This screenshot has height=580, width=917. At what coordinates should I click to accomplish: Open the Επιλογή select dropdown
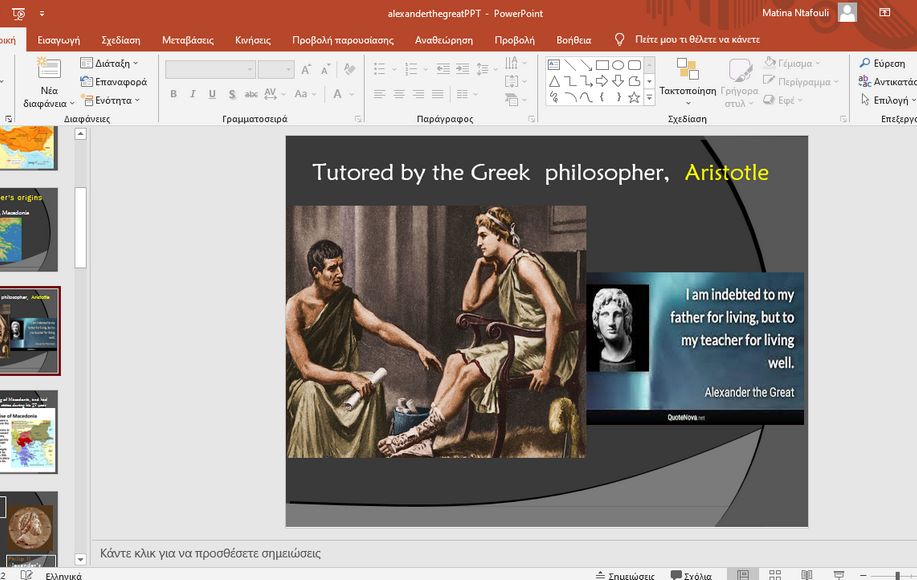[888, 101]
